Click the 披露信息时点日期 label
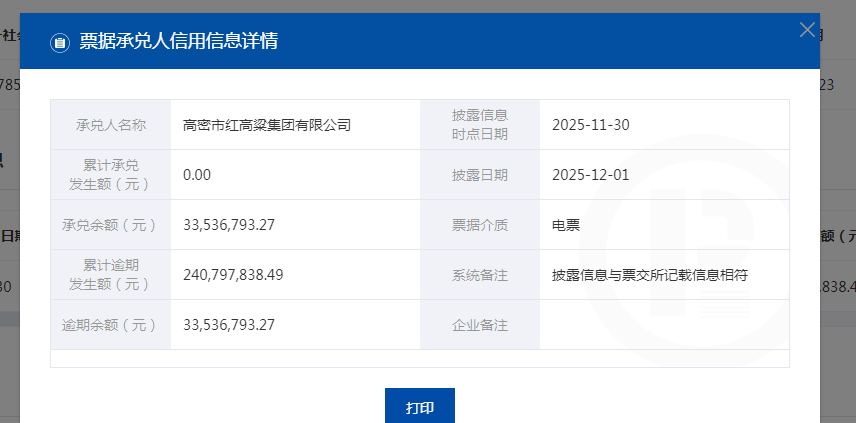This screenshot has height=423, width=856. pos(480,125)
